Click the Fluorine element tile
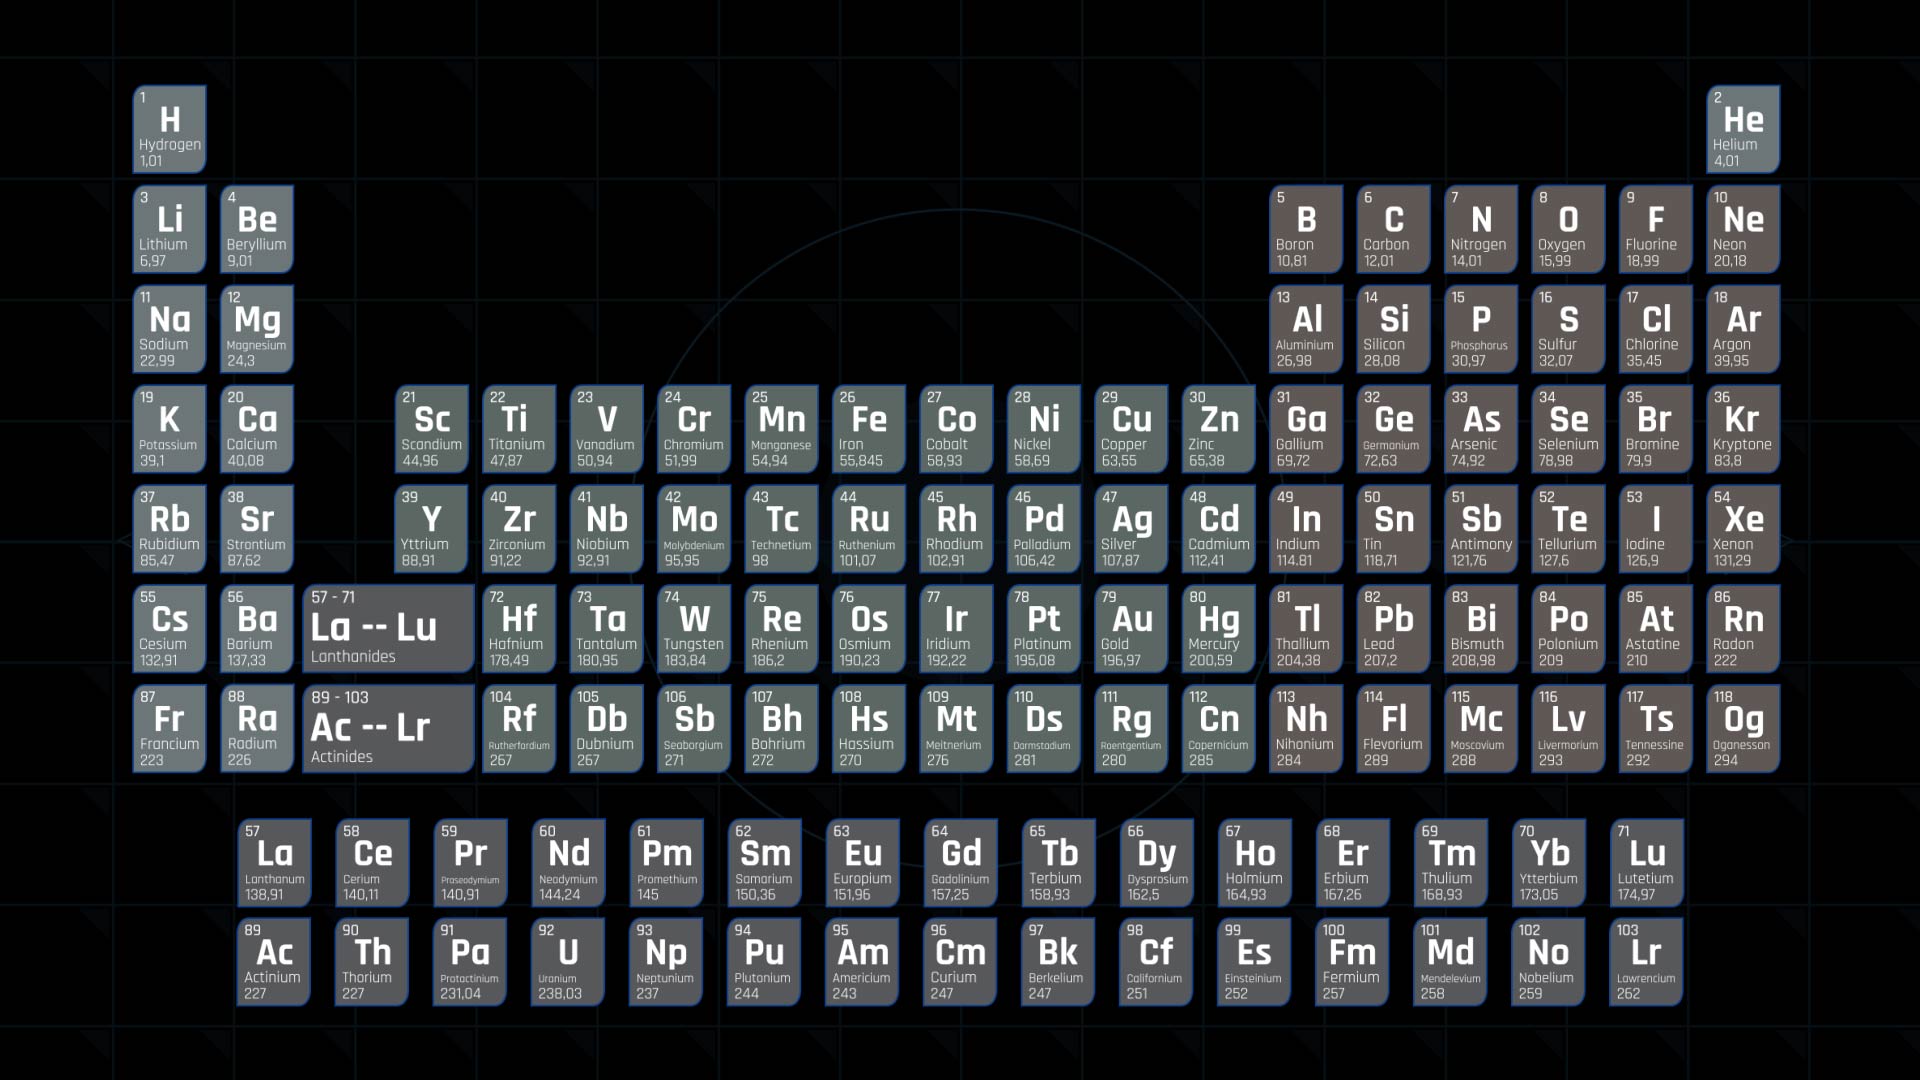This screenshot has width=1920, height=1080. pyautogui.click(x=1656, y=229)
